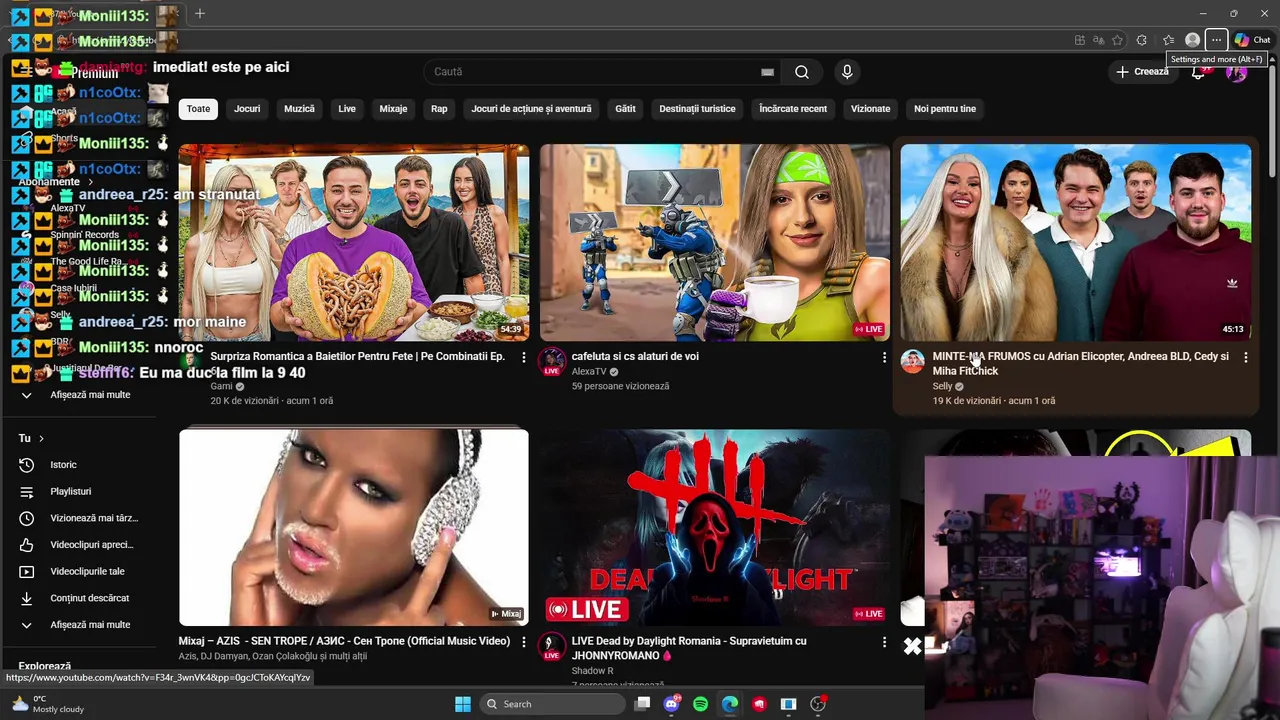The width and height of the screenshot is (1280, 720).
Task: Open Copilot Chat in Edge
Action: (x=1252, y=40)
